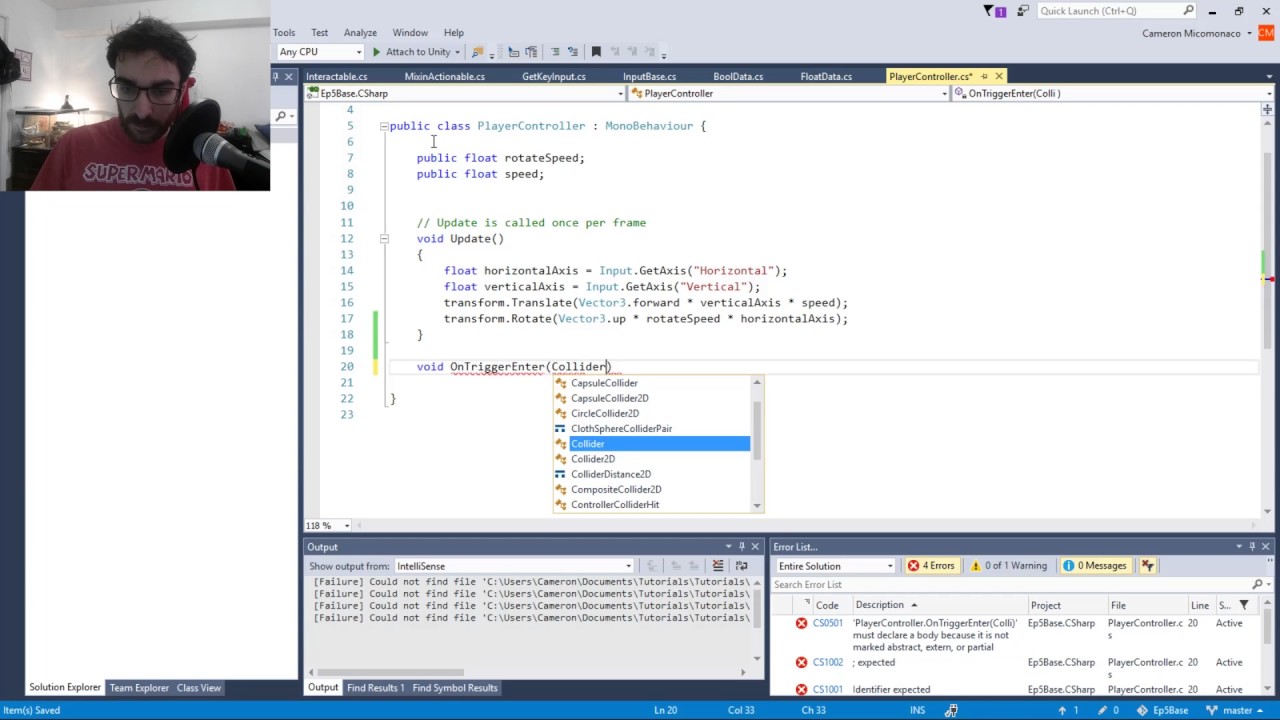Close the Error List panel
This screenshot has width=1280, height=720.
[x=1265, y=547]
